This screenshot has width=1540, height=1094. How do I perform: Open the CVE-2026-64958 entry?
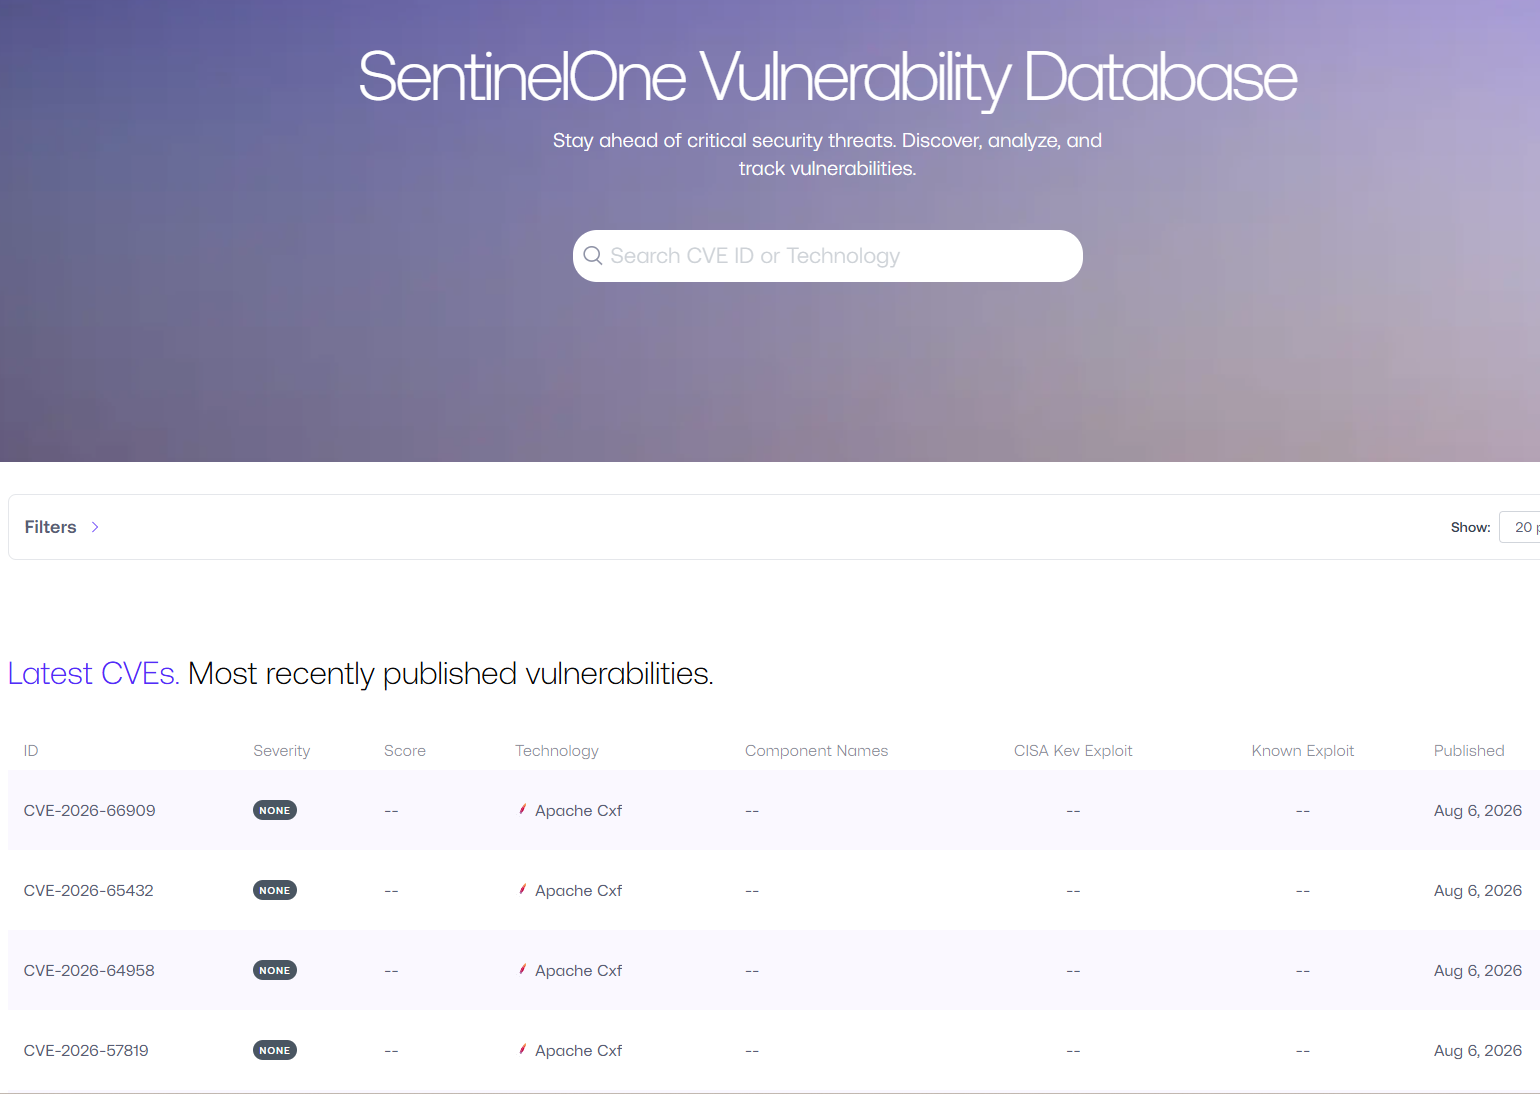click(89, 970)
